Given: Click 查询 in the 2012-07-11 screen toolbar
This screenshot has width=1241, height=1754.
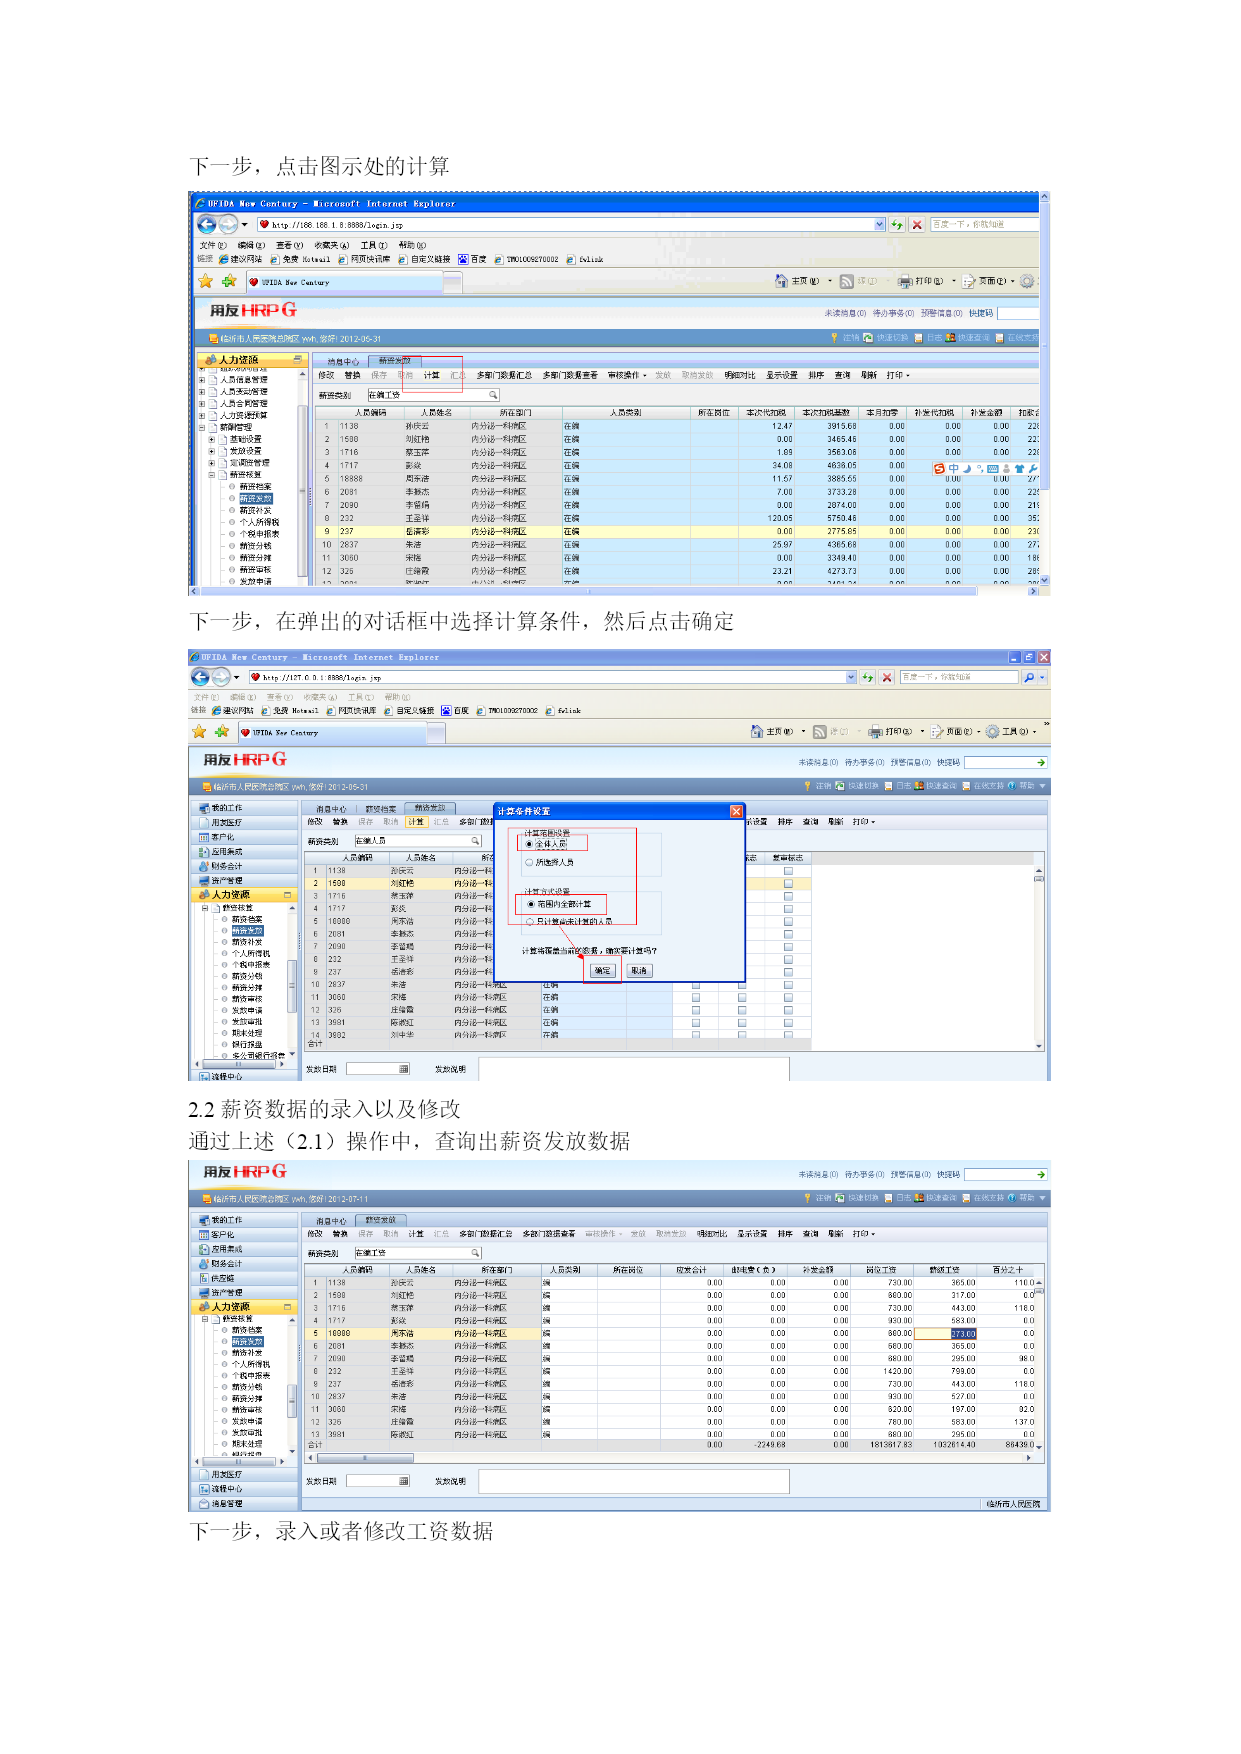Looking at the screenshot, I should (811, 1234).
